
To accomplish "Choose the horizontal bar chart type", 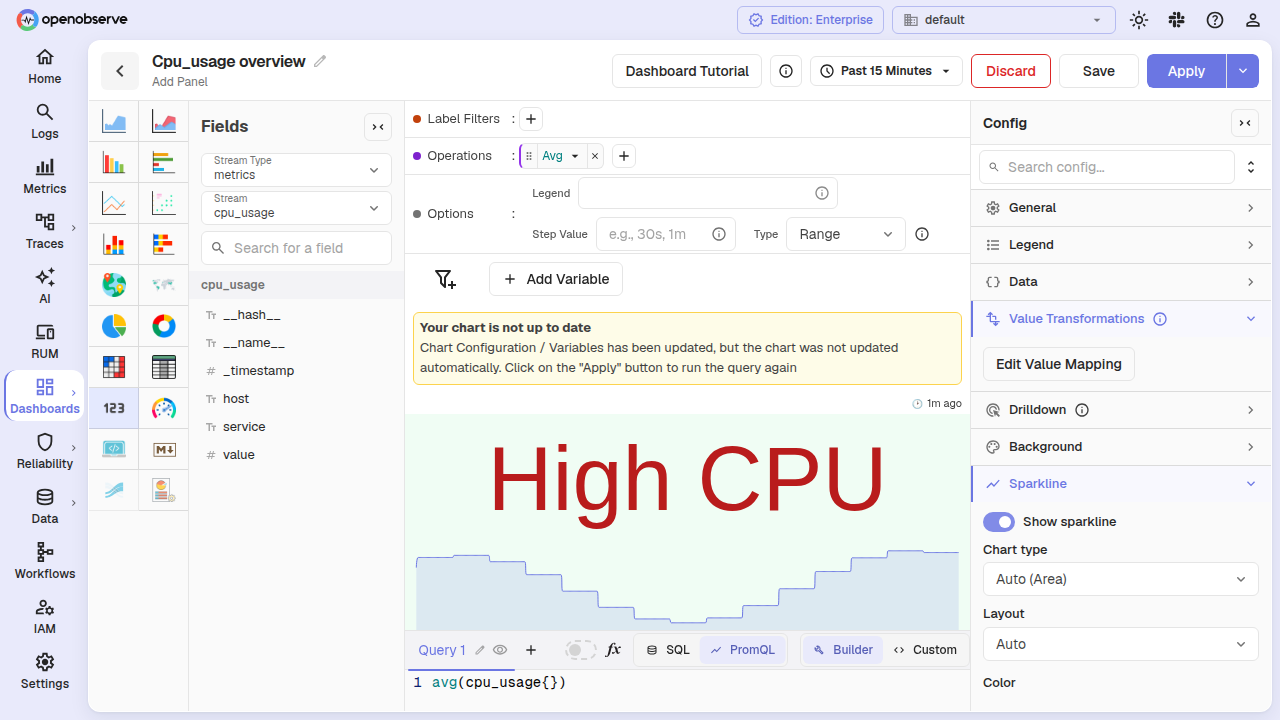I will tap(164, 163).
